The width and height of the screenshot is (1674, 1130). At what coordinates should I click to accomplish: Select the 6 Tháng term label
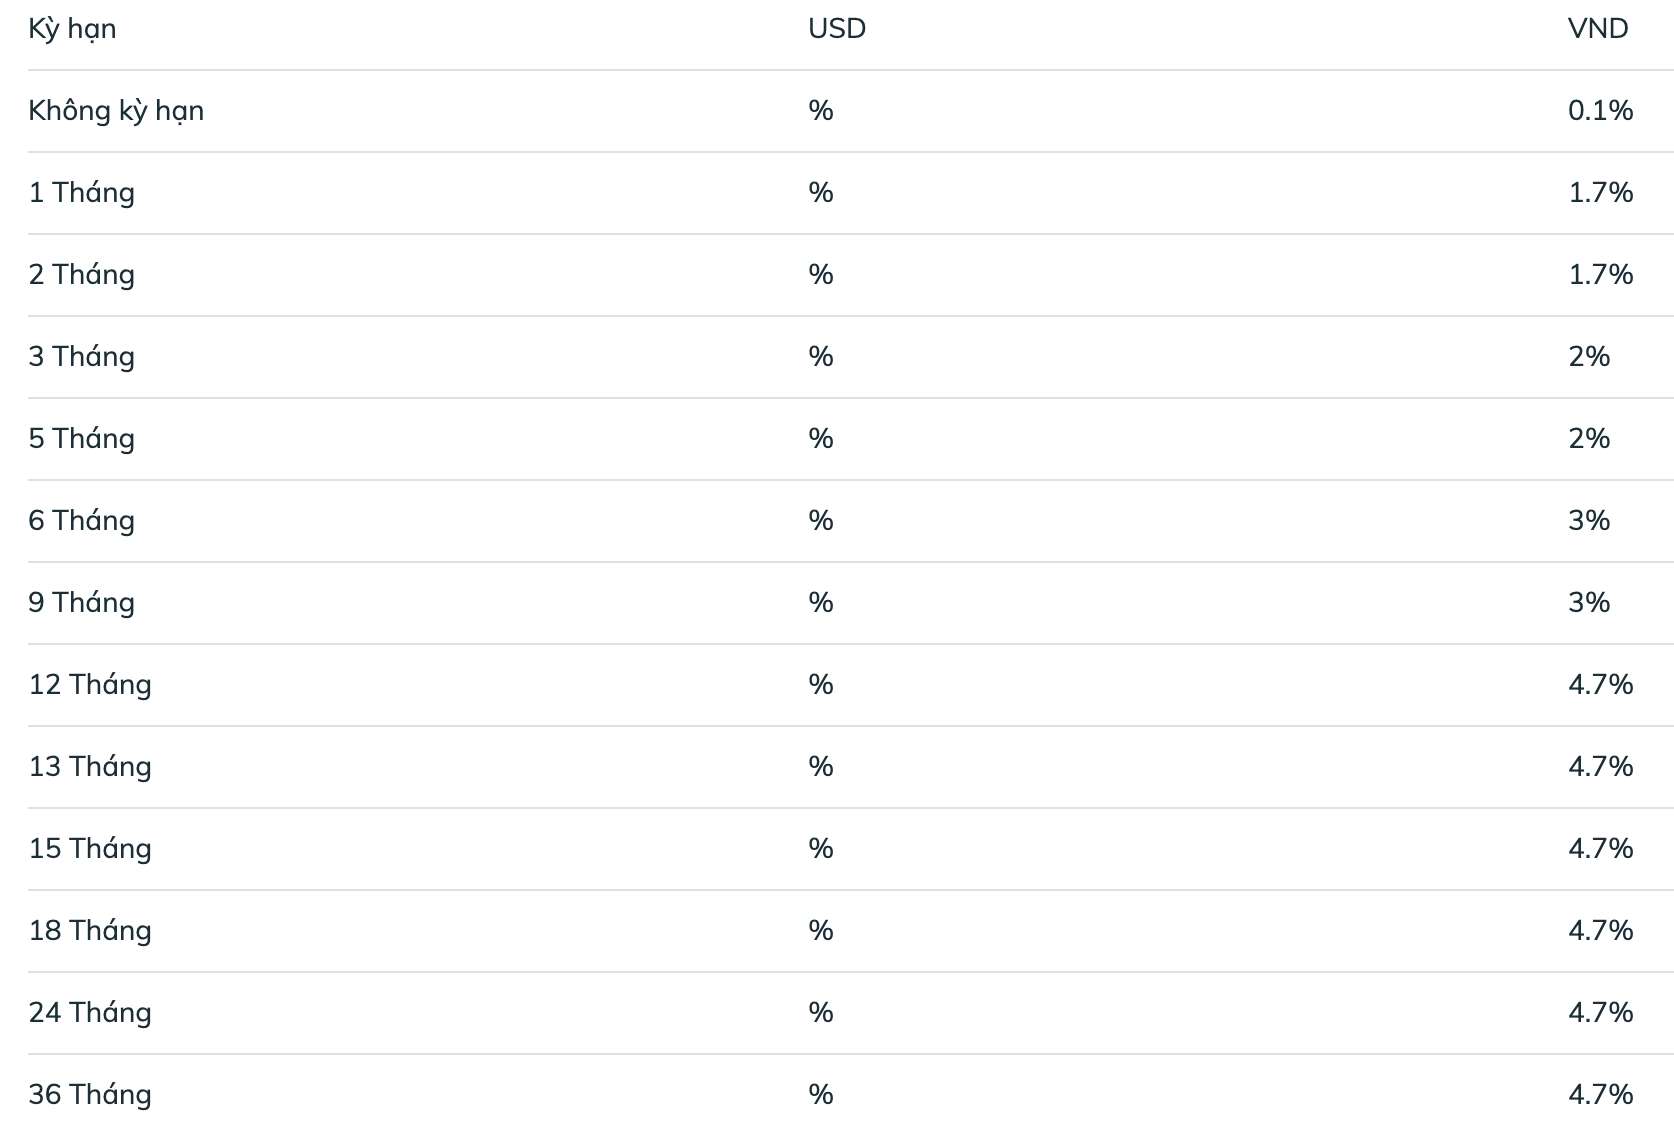click(x=82, y=521)
